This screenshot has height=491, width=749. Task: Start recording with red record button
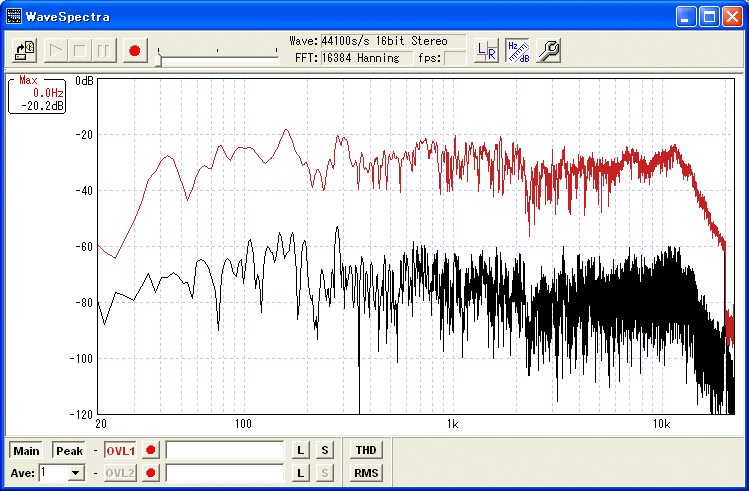135,49
